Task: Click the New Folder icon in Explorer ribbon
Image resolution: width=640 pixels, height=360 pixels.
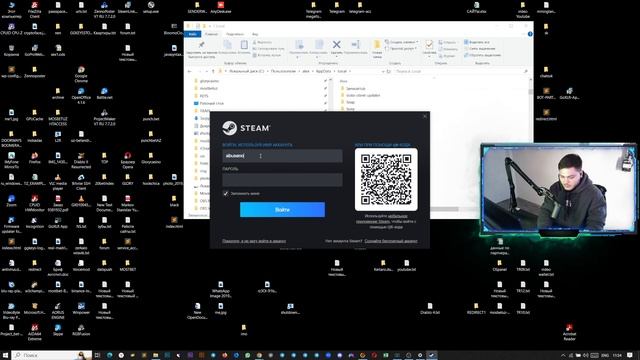Action: pyautogui.click(x=377, y=44)
